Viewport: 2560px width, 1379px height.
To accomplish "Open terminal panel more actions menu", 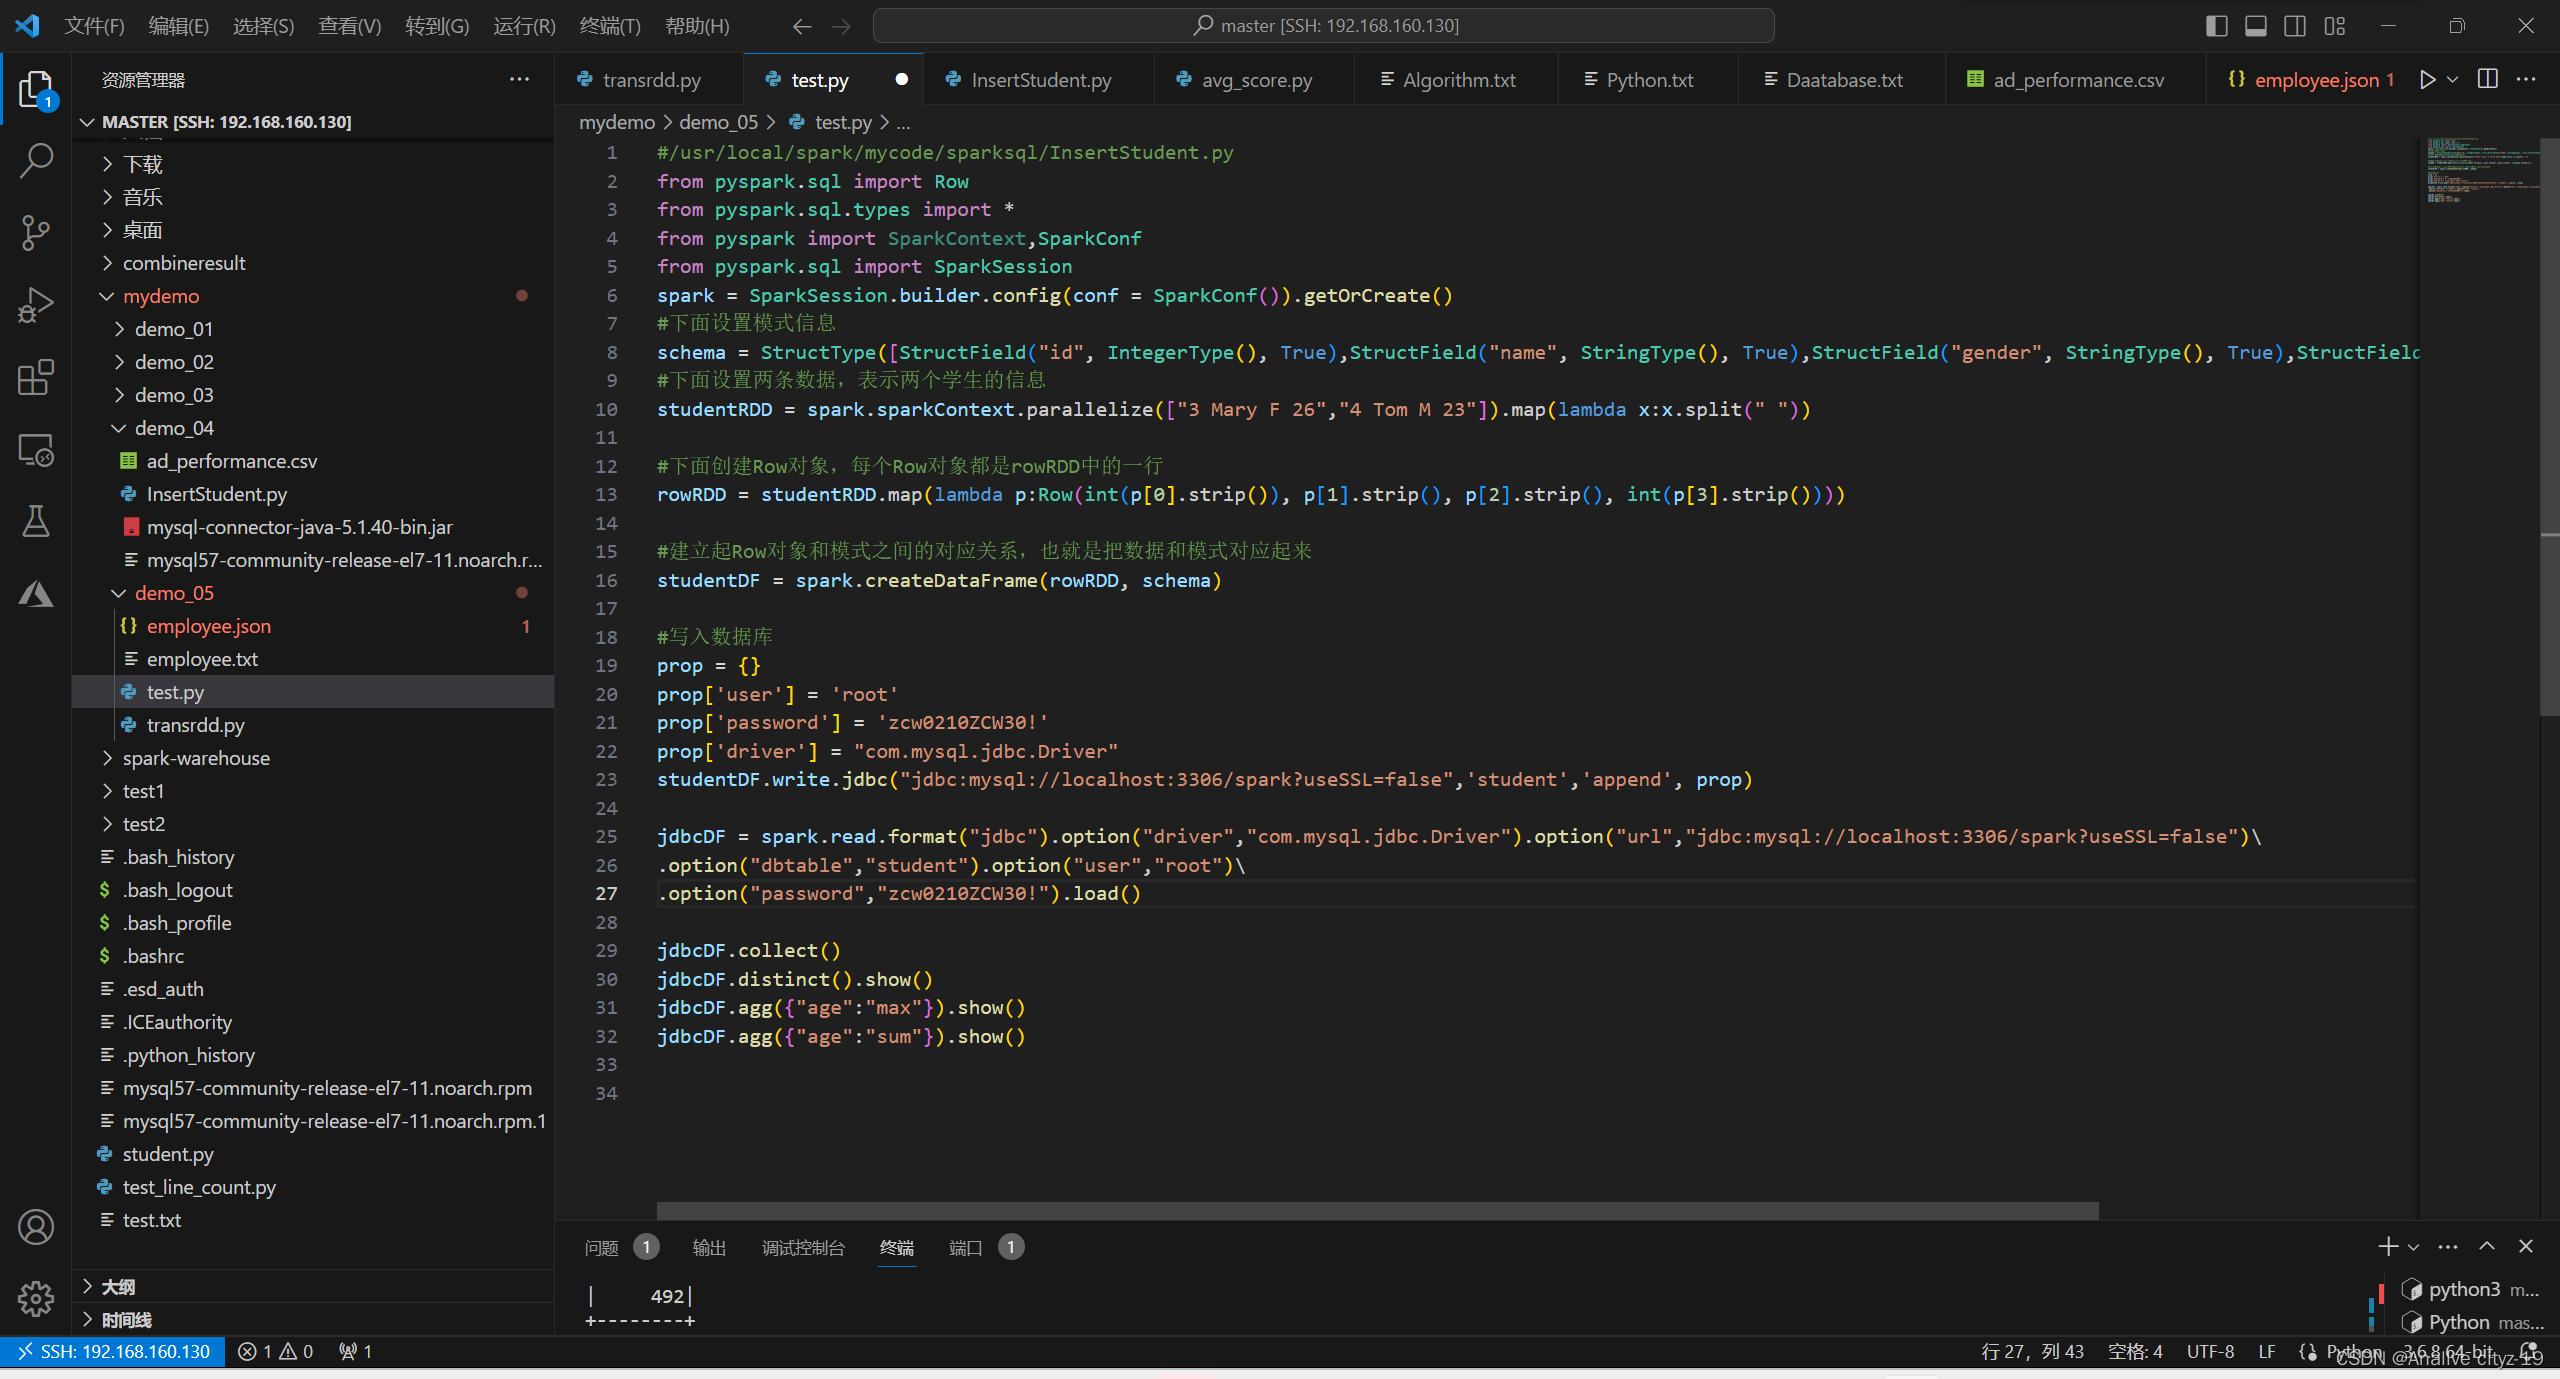I will (x=2448, y=1246).
